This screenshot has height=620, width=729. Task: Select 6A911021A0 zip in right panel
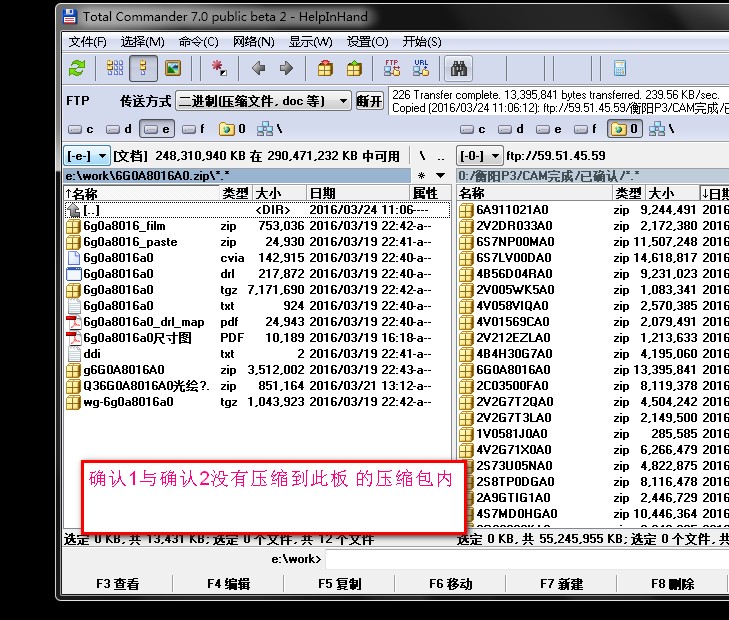point(593,210)
